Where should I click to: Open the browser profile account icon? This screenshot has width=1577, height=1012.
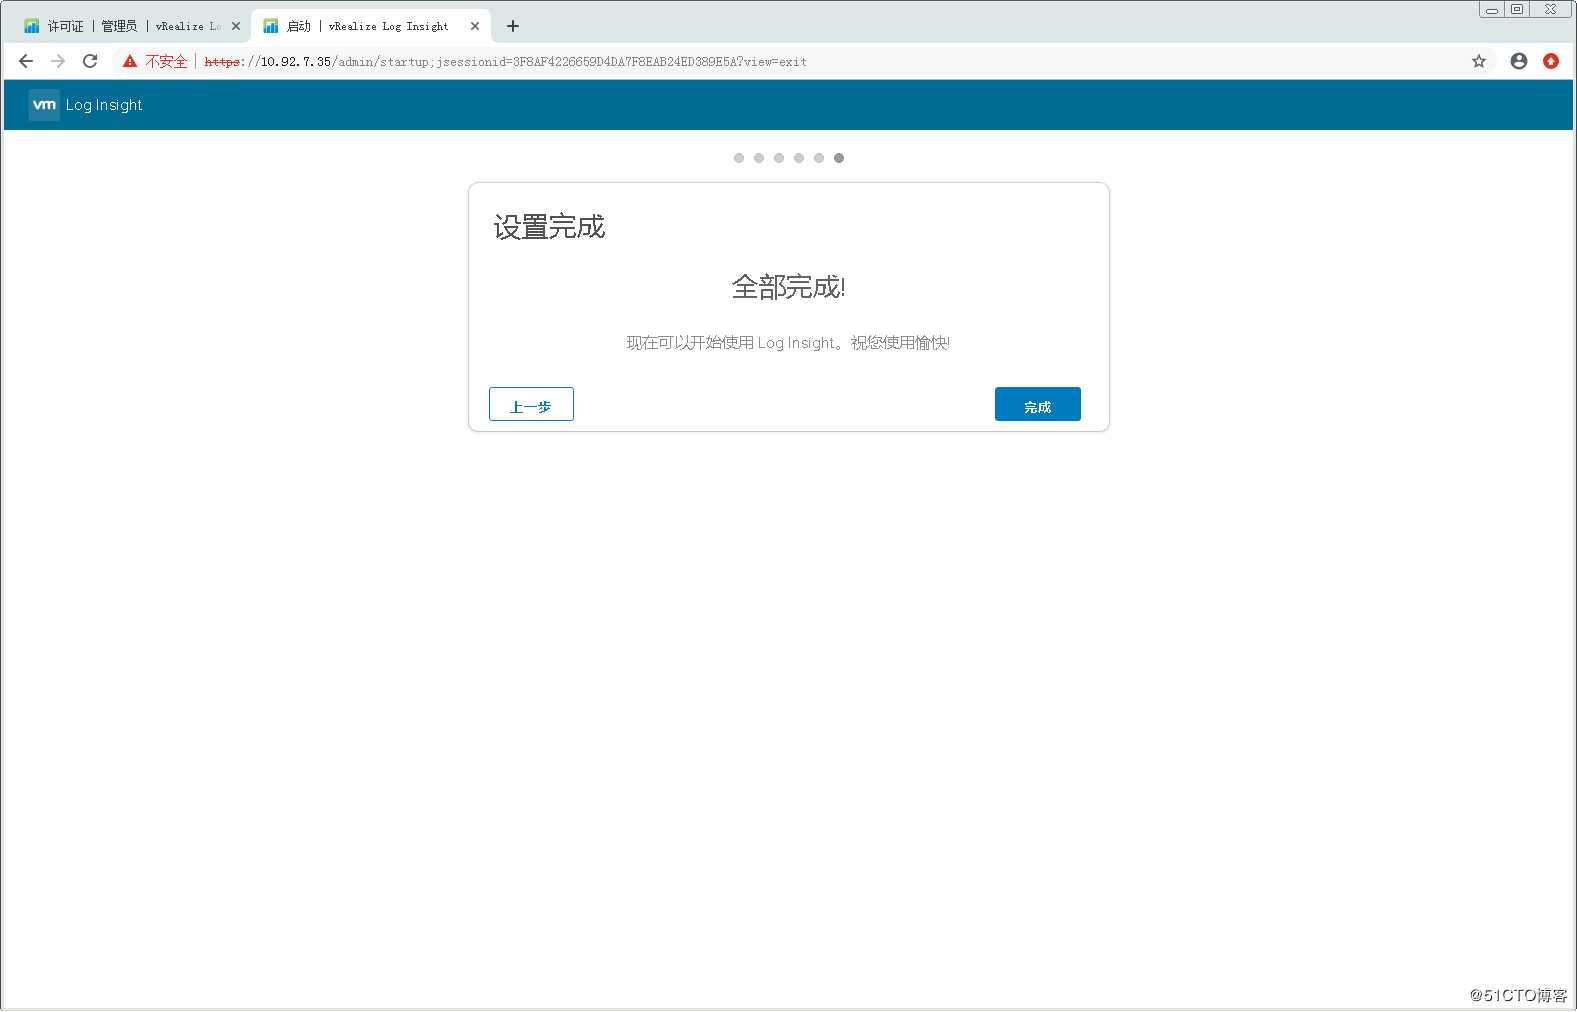click(1519, 61)
